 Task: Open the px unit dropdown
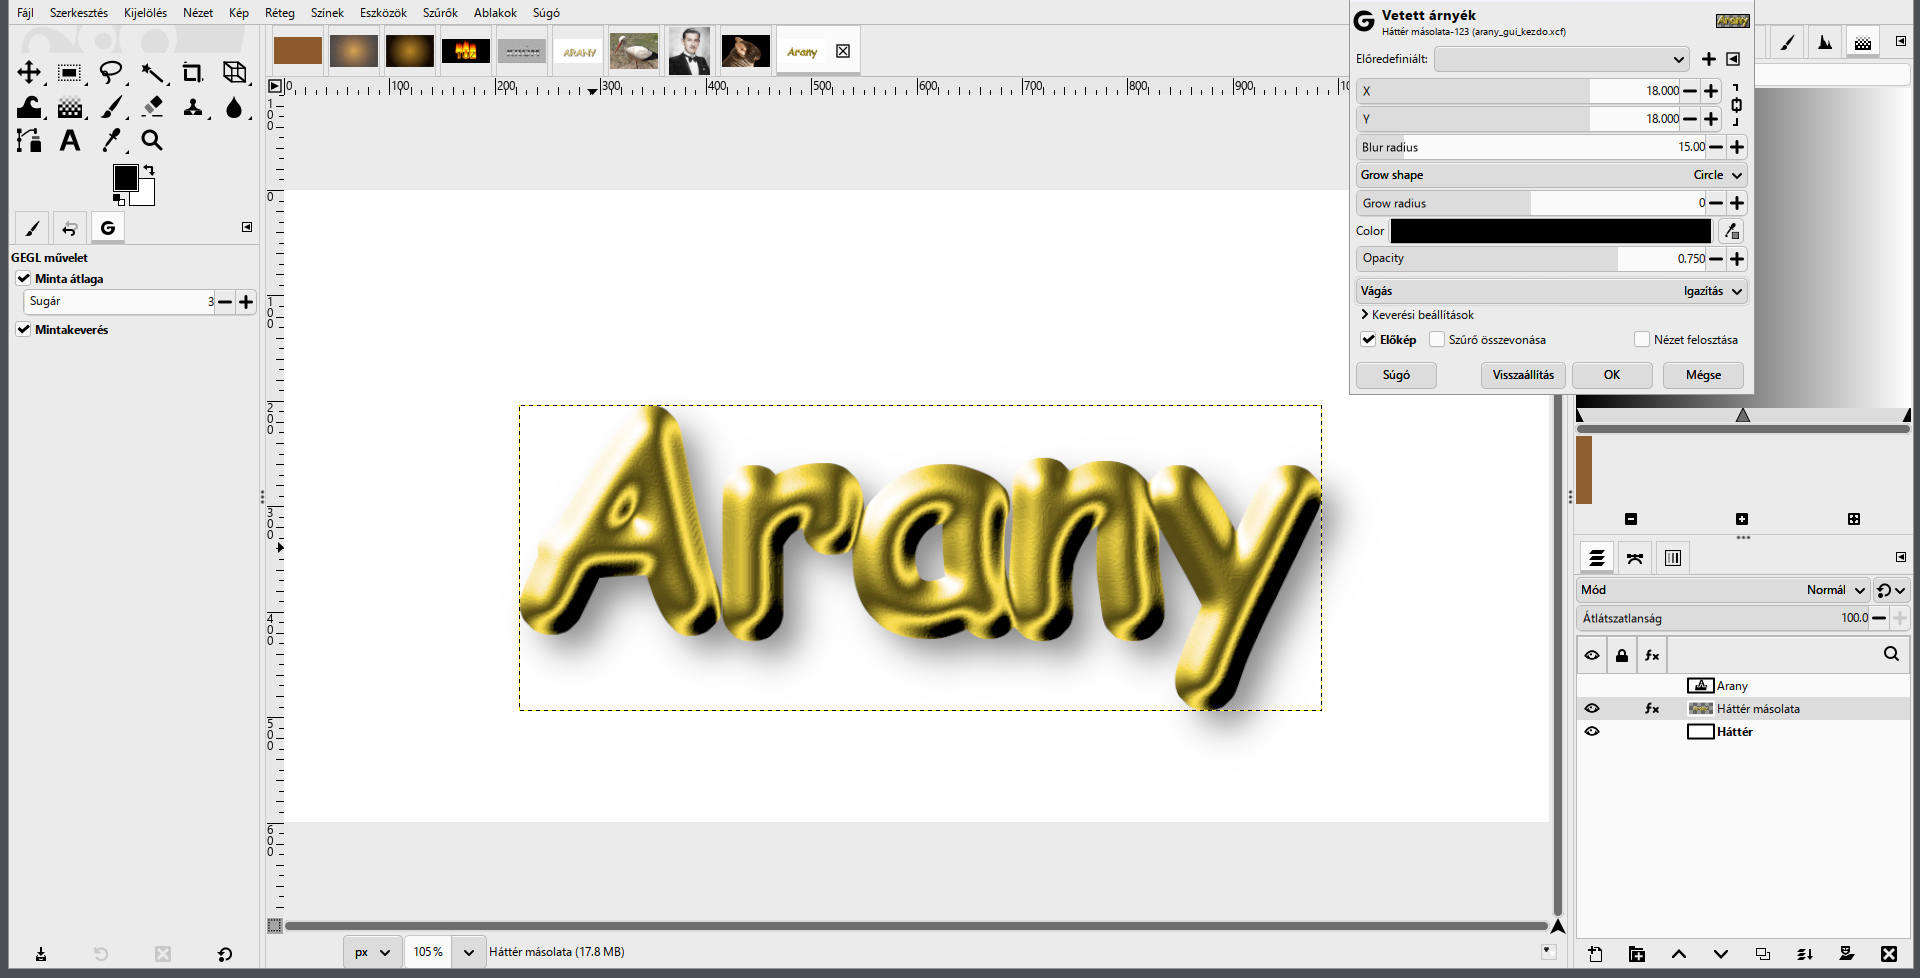pyautogui.click(x=373, y=952)
